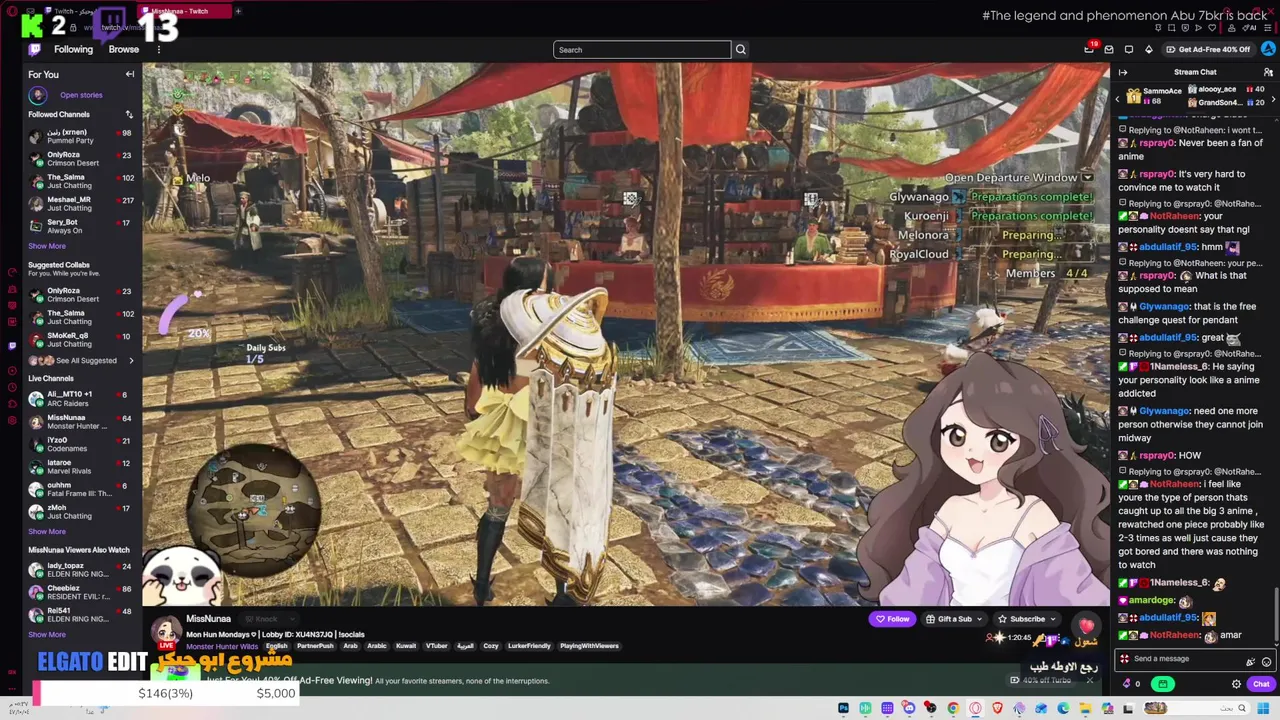Click the red heart reaction button

(x=1087, y=626)
